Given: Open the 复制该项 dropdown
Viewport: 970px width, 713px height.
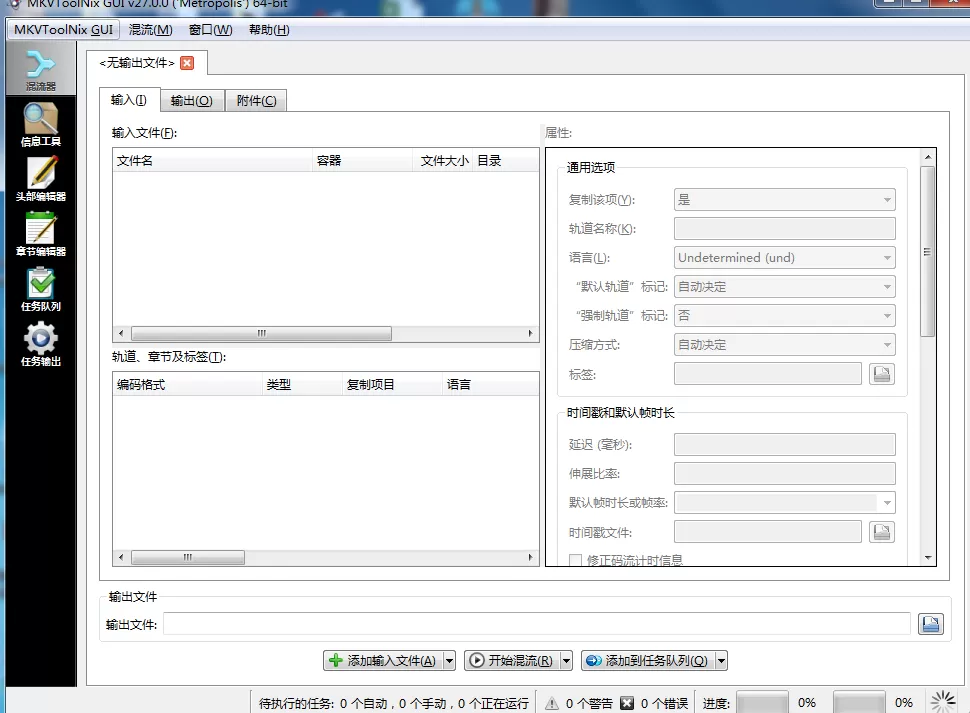Looking at the screenshot, I should 784,199.
